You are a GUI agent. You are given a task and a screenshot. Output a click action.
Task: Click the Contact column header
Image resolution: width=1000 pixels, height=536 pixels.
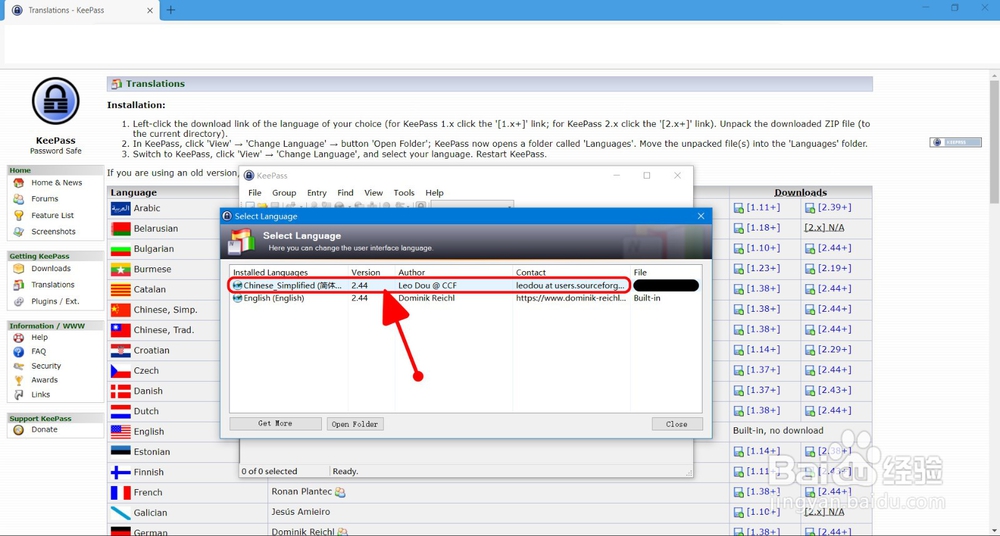[x=571, y=272]
